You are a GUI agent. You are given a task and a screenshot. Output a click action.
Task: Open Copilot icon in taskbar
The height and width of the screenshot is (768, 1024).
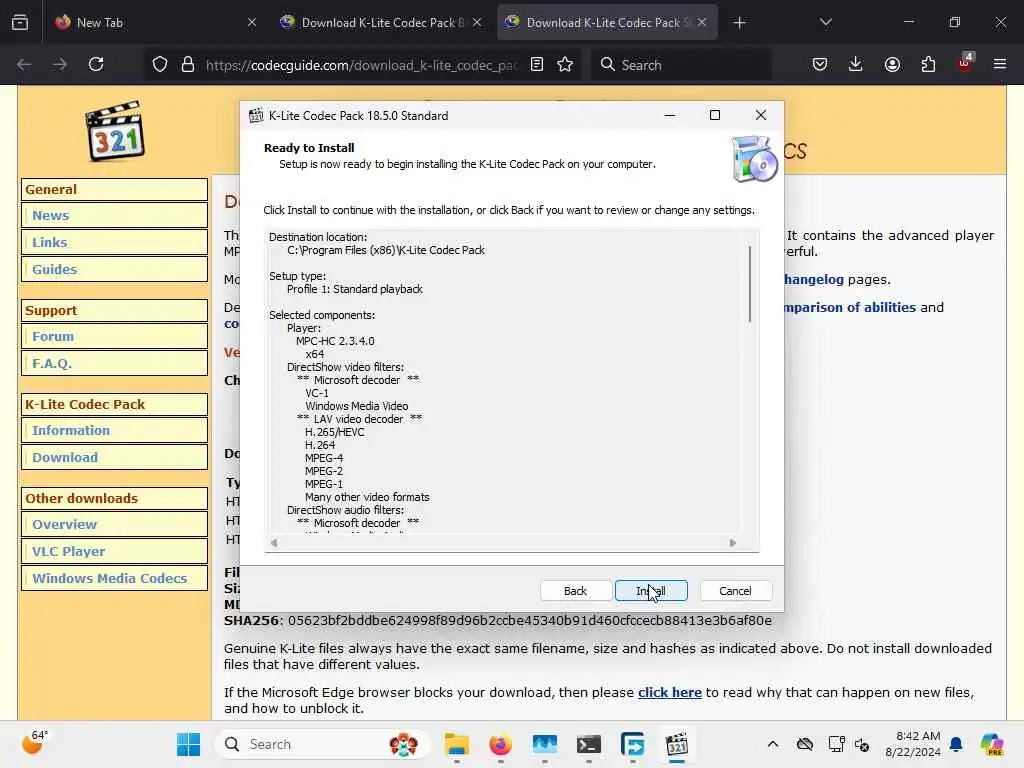(x=992, y=744)
